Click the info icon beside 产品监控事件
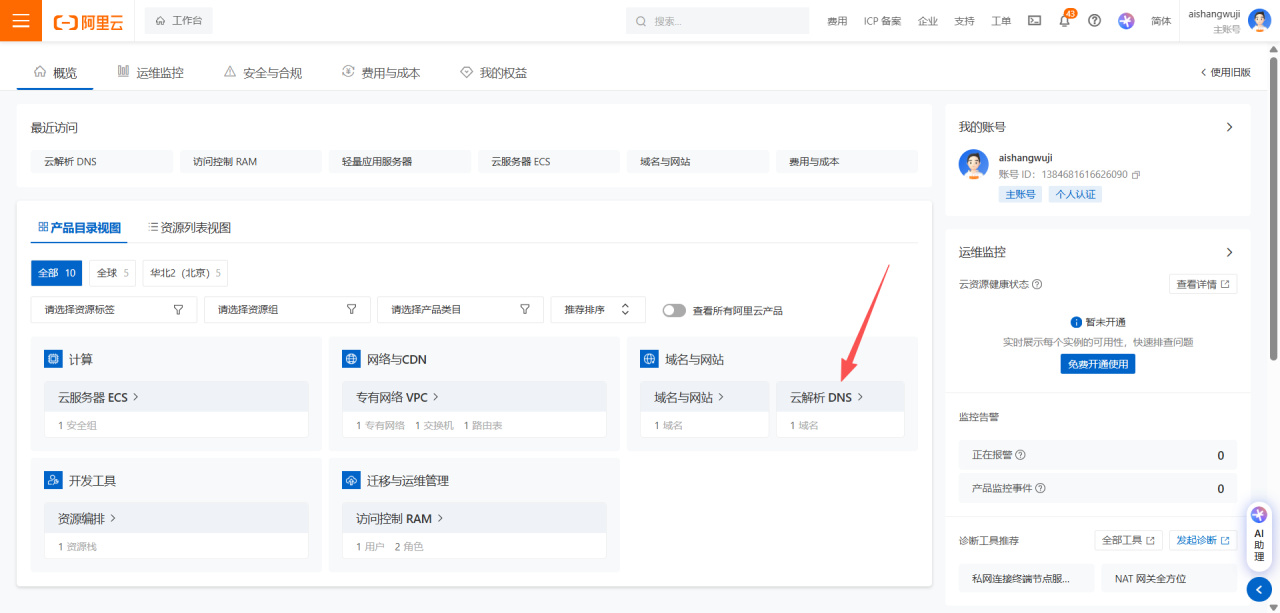1280x613 pixels. tap(1040, 489)
